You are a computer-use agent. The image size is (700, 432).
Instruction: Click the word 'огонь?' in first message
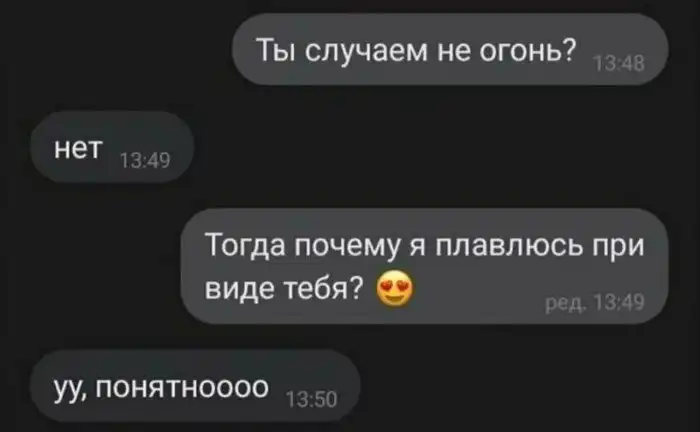click(x=528, y=50)
